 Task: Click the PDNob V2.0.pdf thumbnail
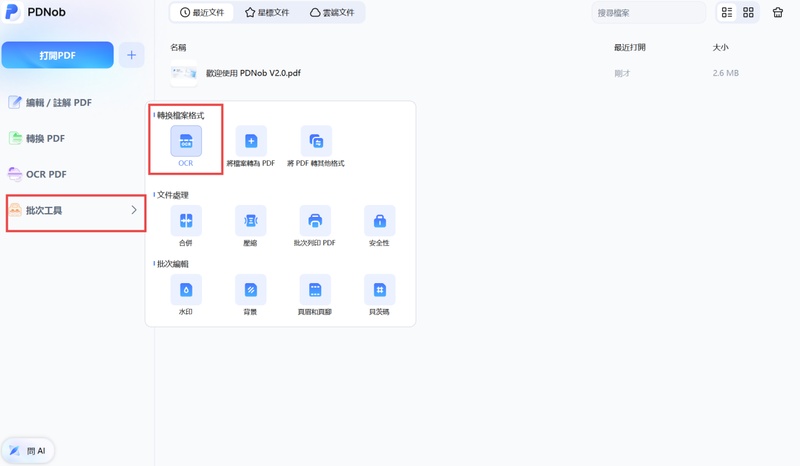click(x=184, y=73)
